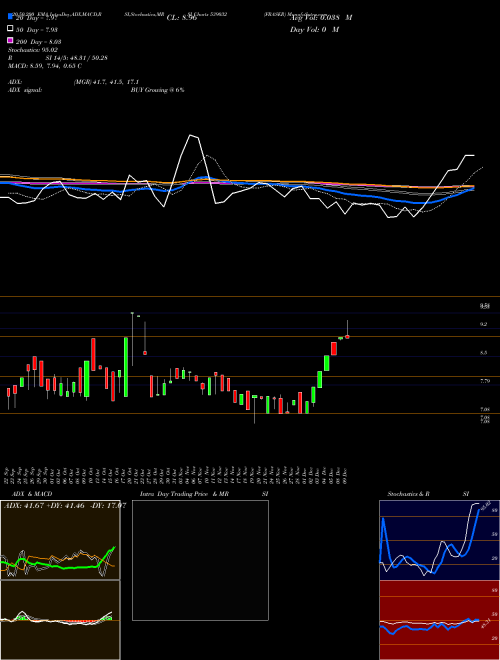The image size is (500, 660).
Task: Click the 7.79 price axis label
Action: (x=484, y=381)
